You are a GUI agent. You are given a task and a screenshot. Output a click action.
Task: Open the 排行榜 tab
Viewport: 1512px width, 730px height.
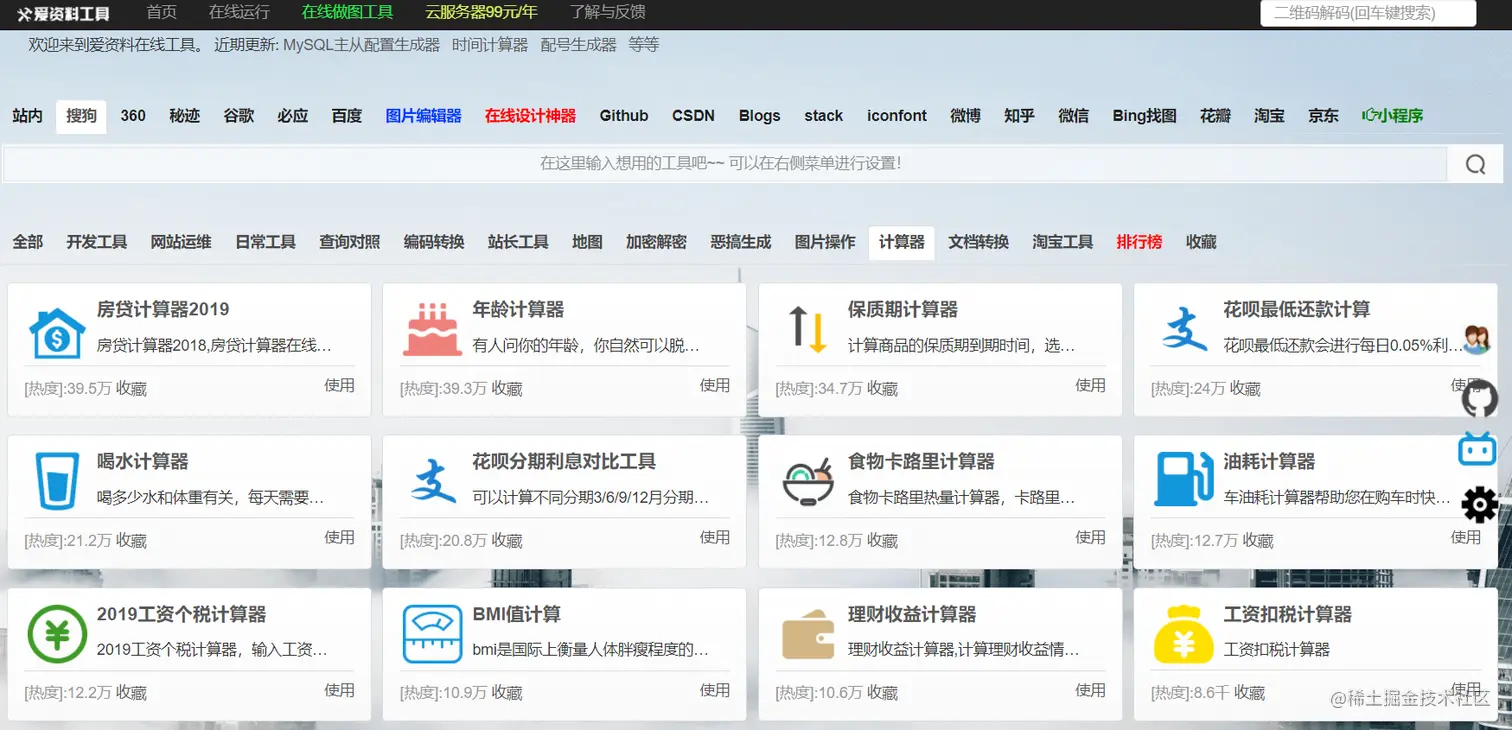[1139, 242]
